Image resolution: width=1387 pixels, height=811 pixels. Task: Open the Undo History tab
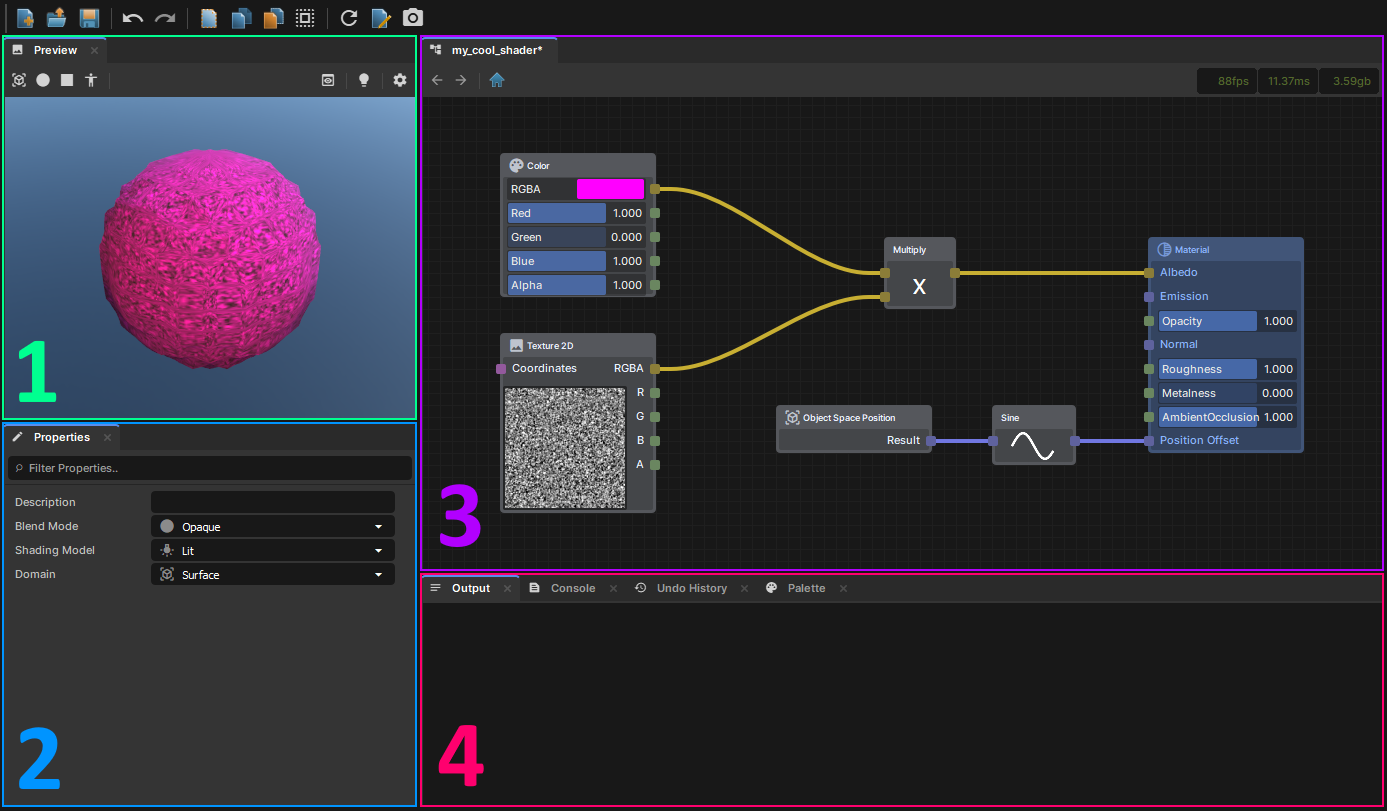coord(691,588)
